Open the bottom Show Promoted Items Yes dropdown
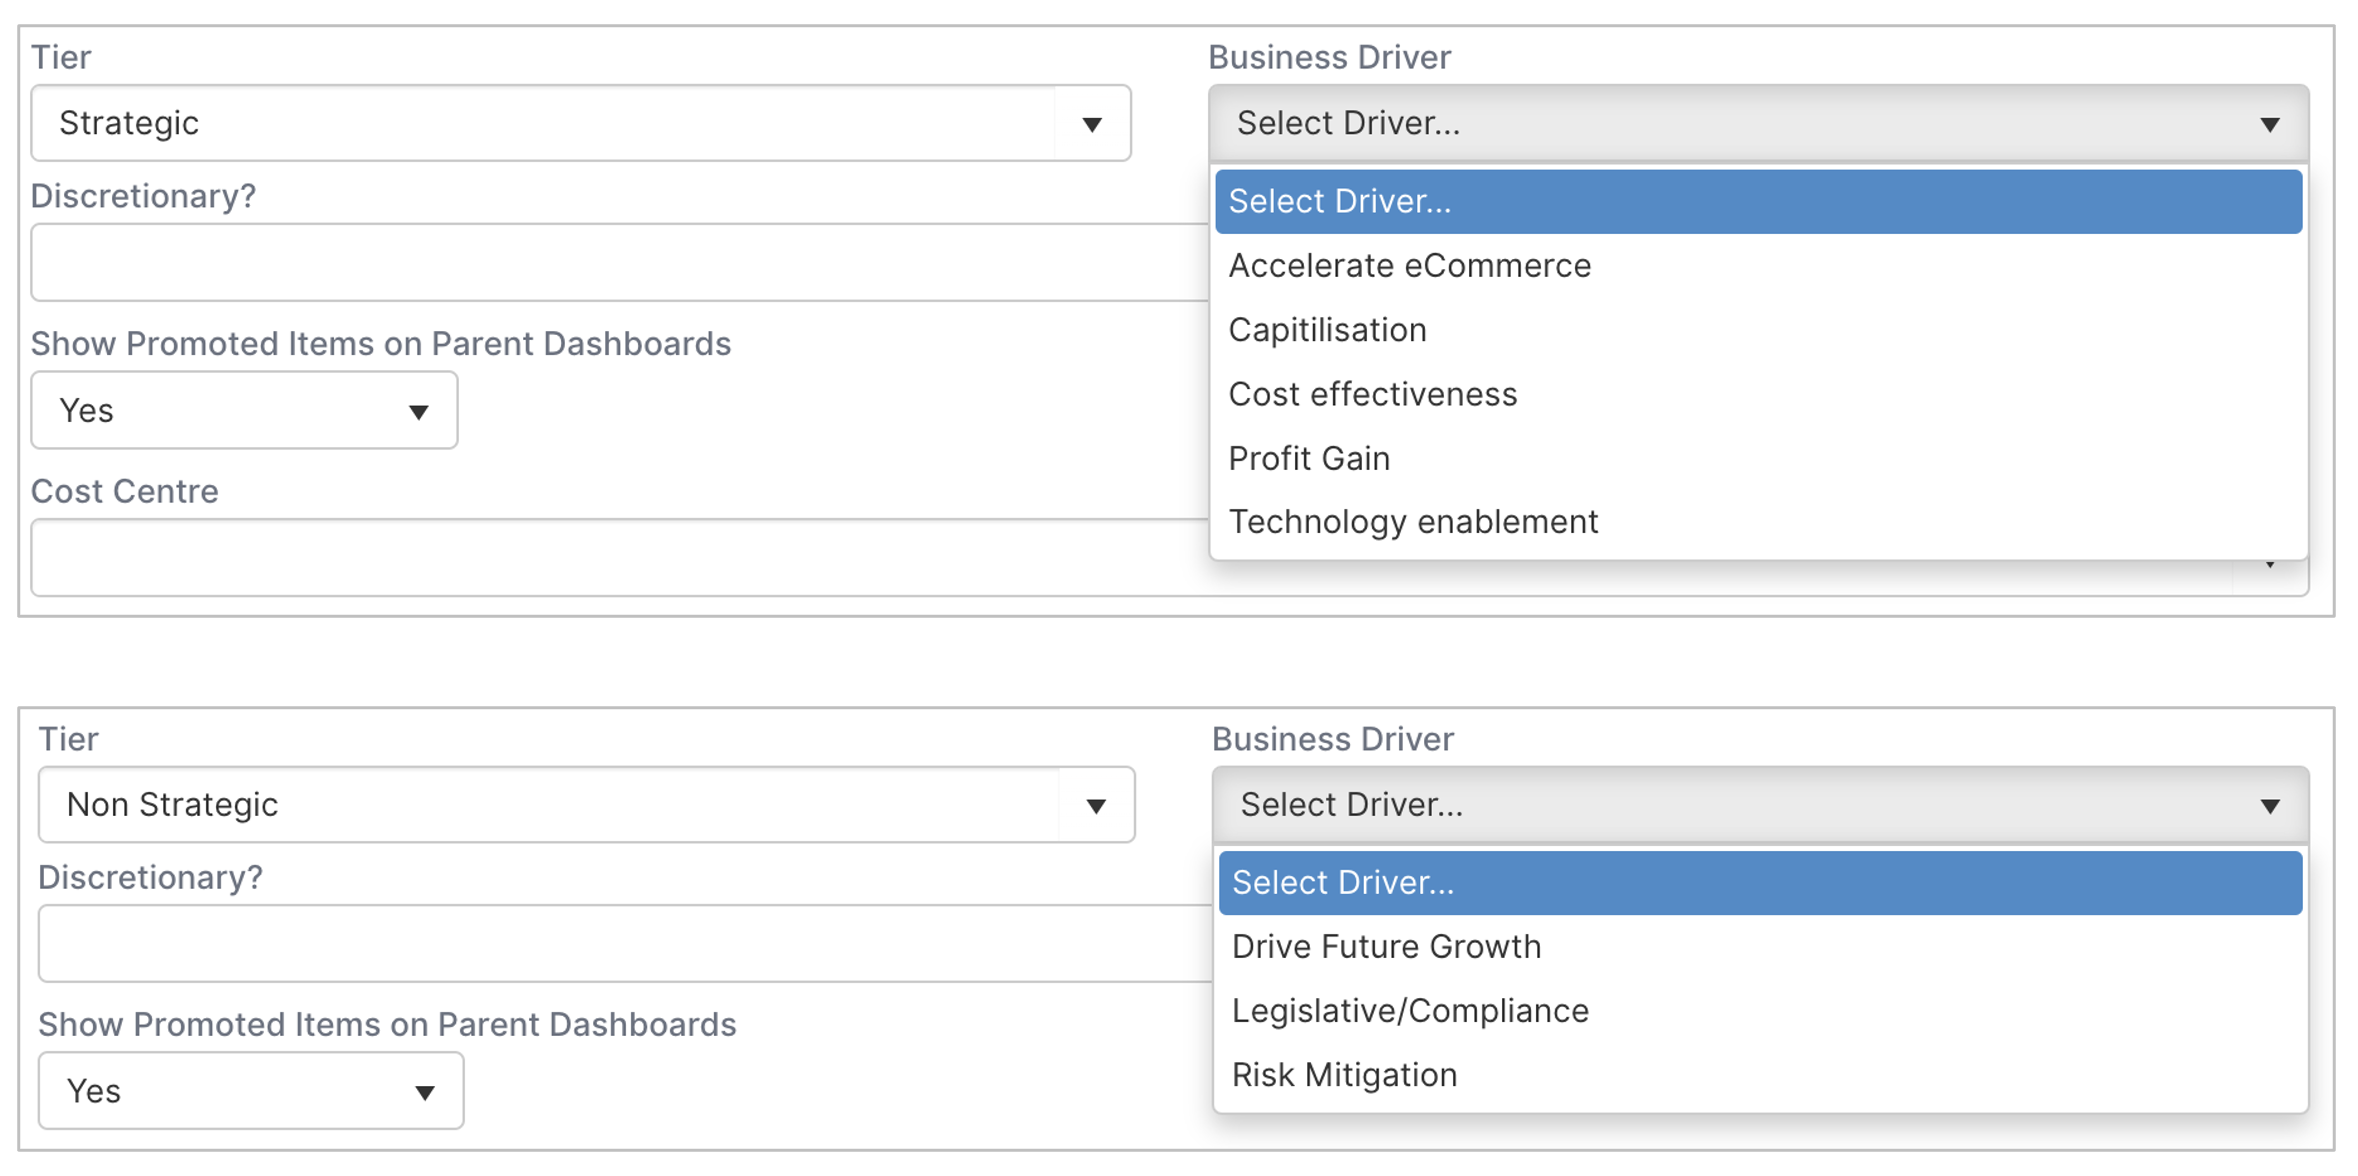 point(251,1091)
